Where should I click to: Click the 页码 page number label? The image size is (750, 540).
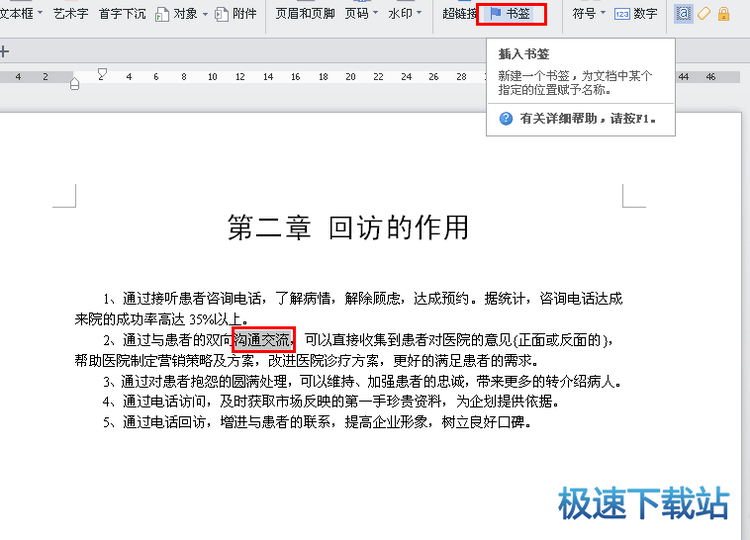pos(357,13)
